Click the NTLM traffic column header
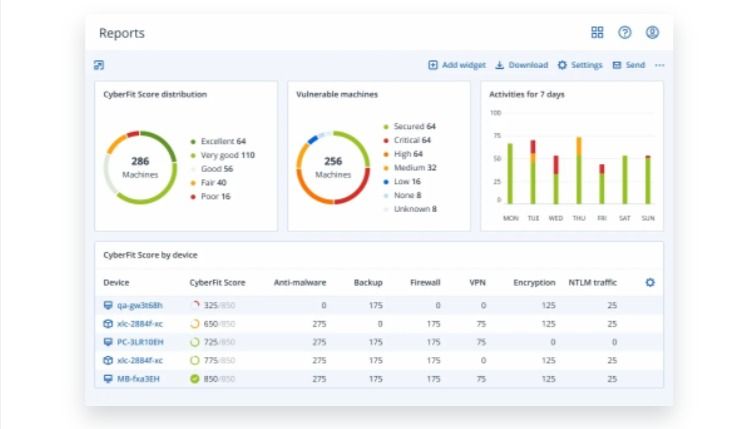Viewport: 742px width, 429px height. [x=592, y=283]
